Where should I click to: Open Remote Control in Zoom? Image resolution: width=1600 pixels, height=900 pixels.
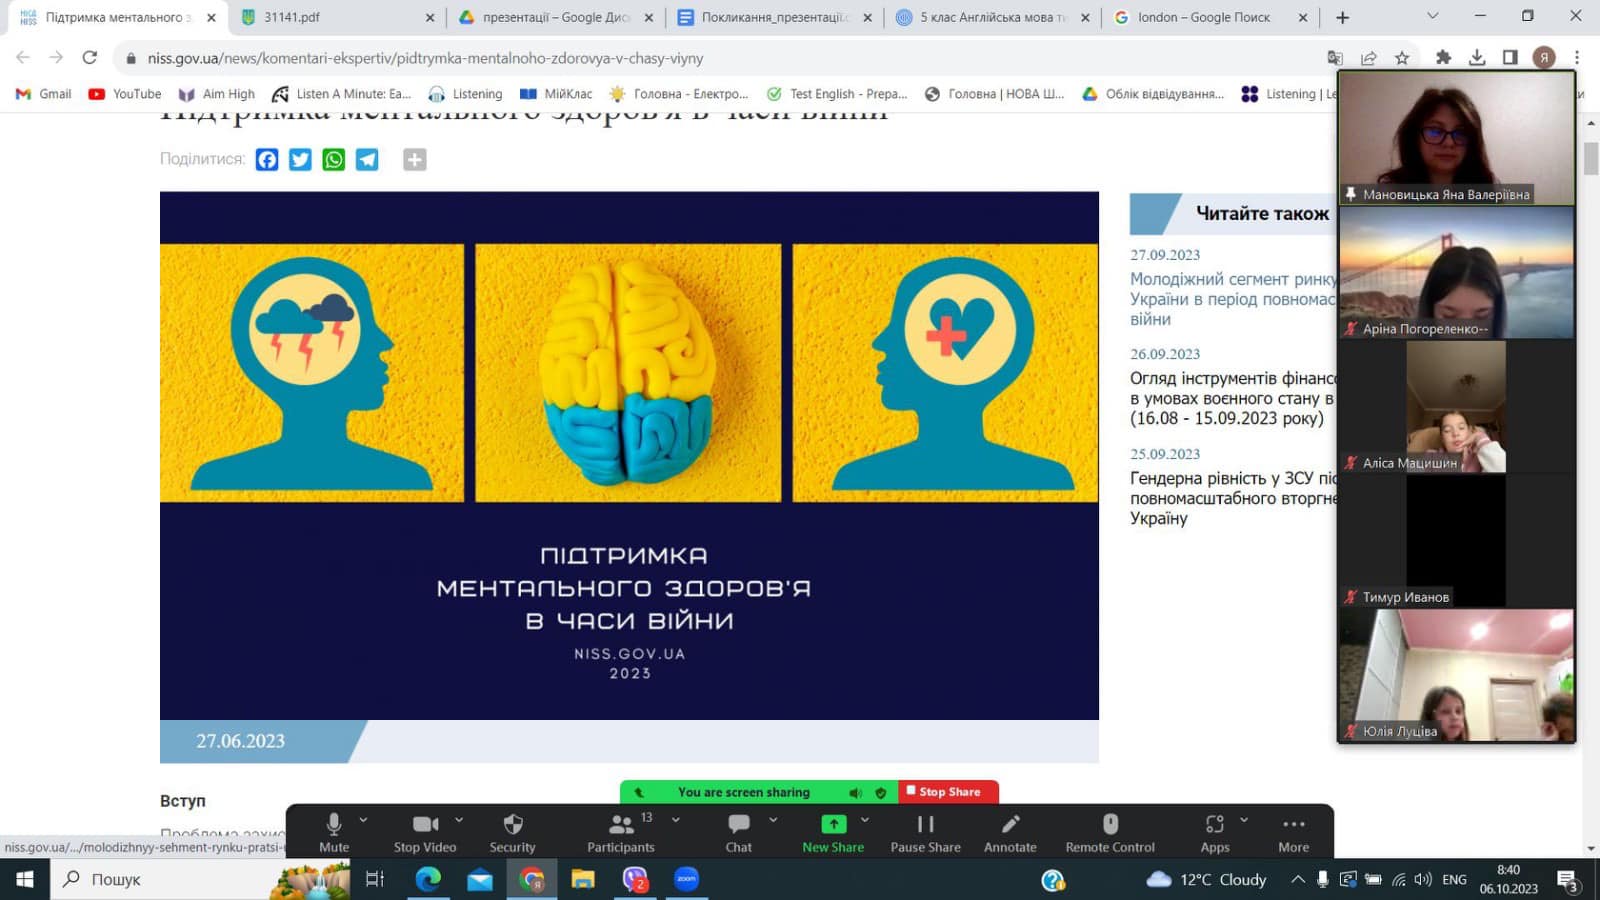pos(1110,832)
